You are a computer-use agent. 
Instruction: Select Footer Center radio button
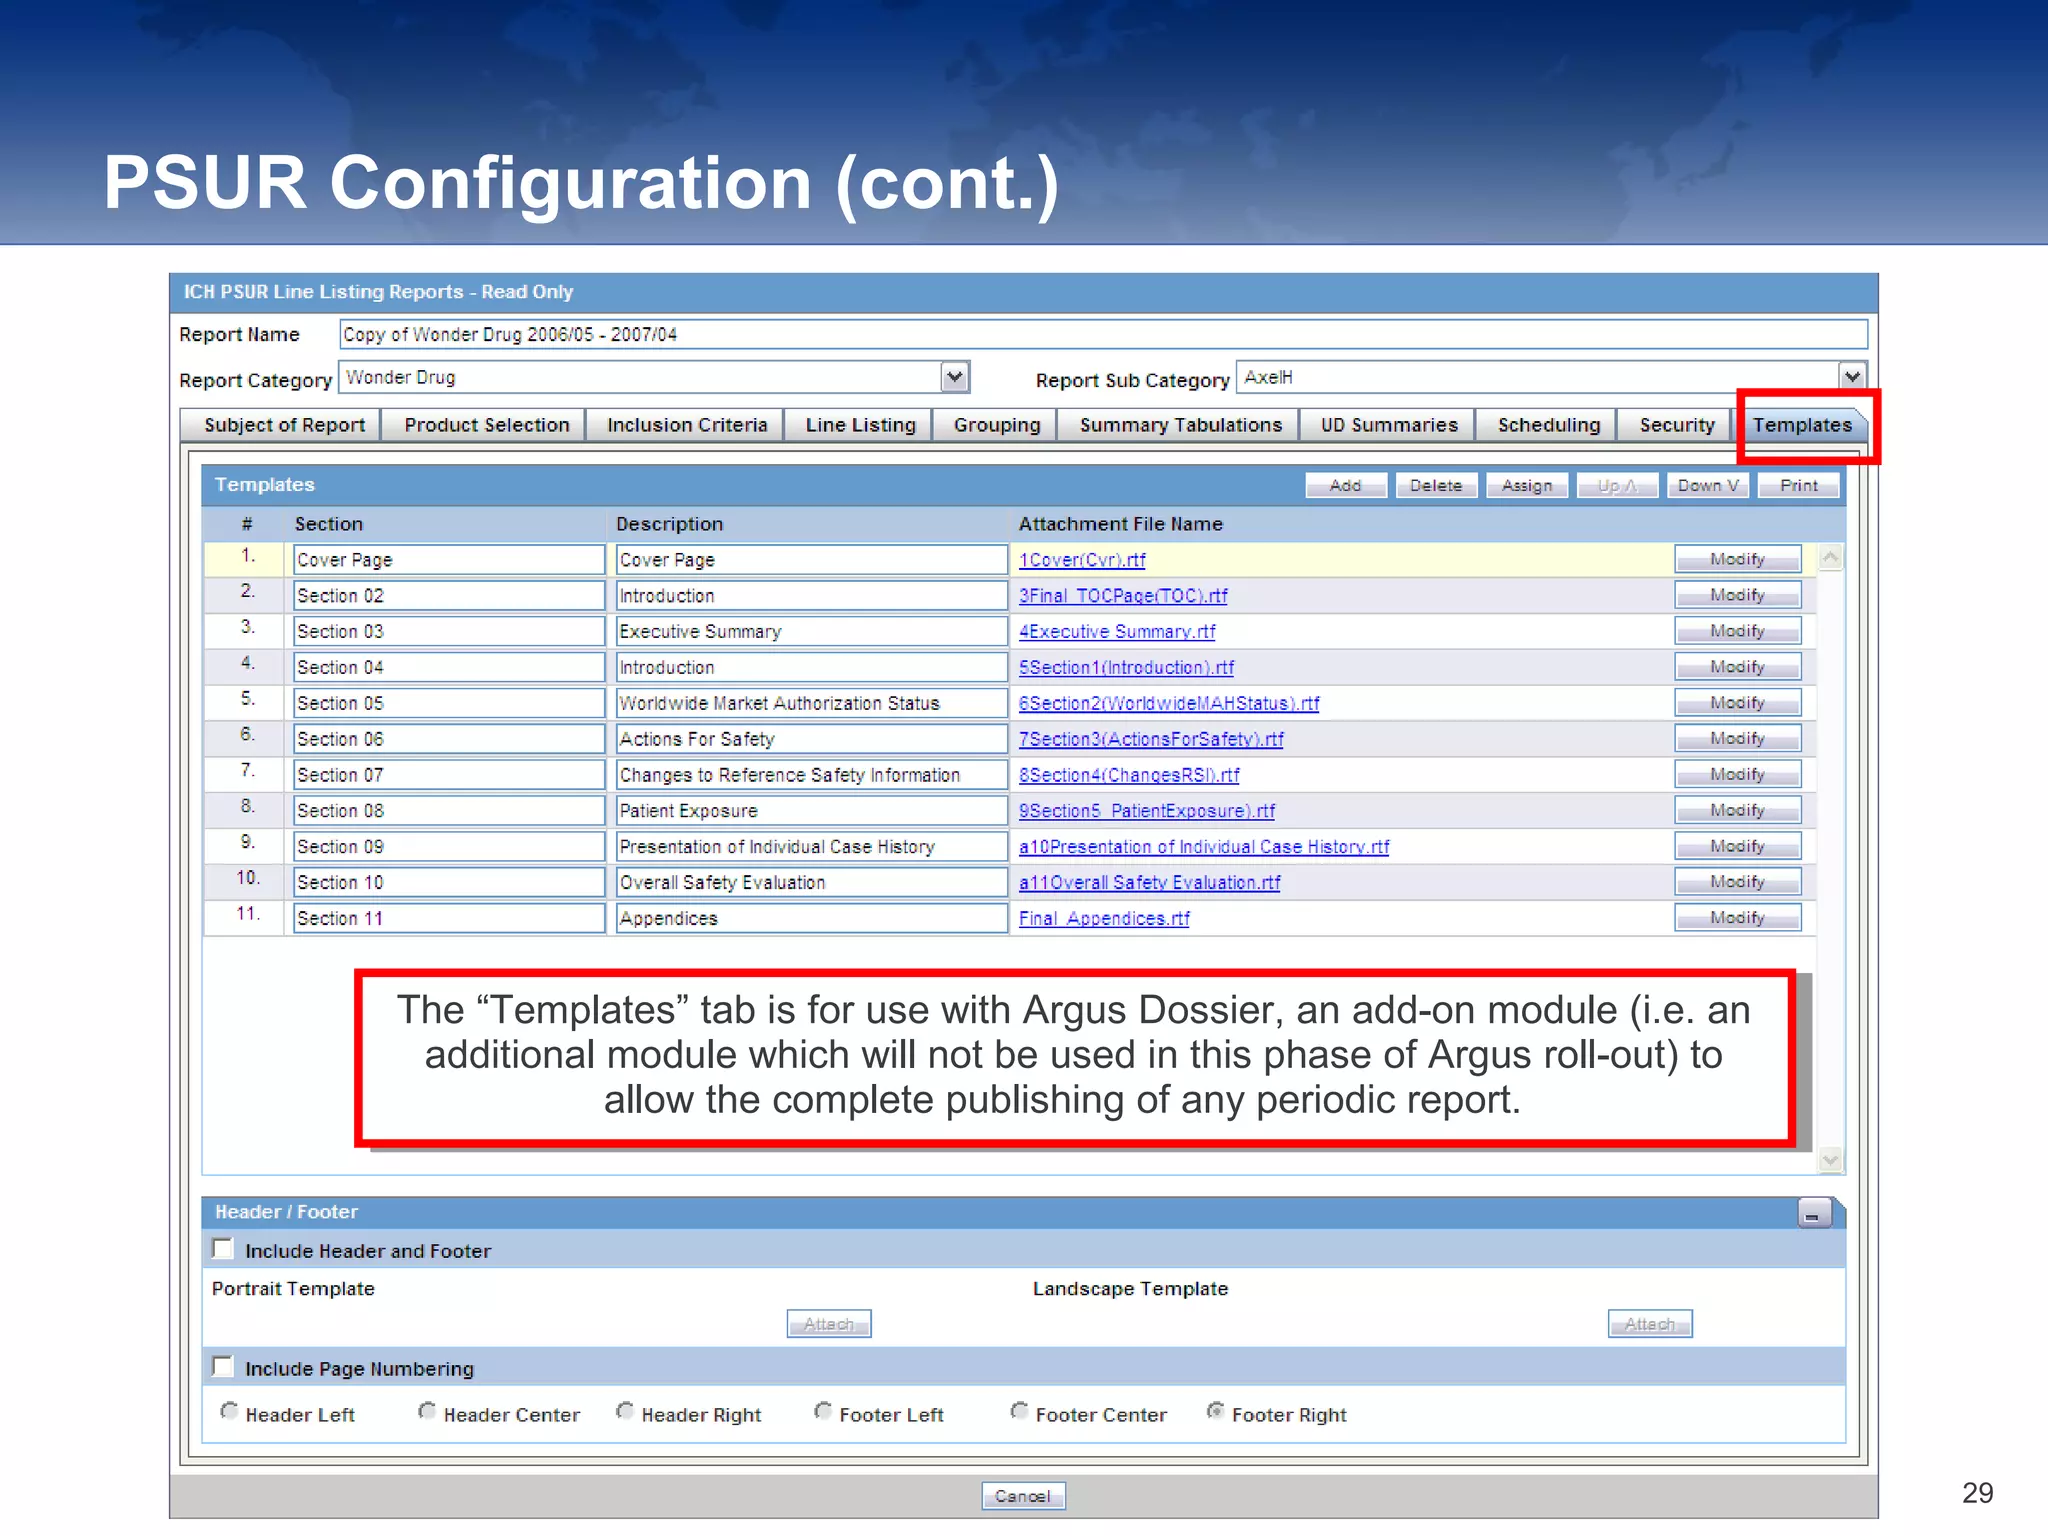tap(1019, 1411)
